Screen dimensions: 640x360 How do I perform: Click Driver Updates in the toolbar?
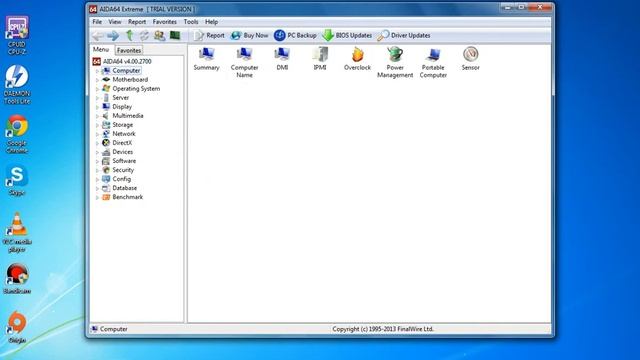tap(404, 36)
